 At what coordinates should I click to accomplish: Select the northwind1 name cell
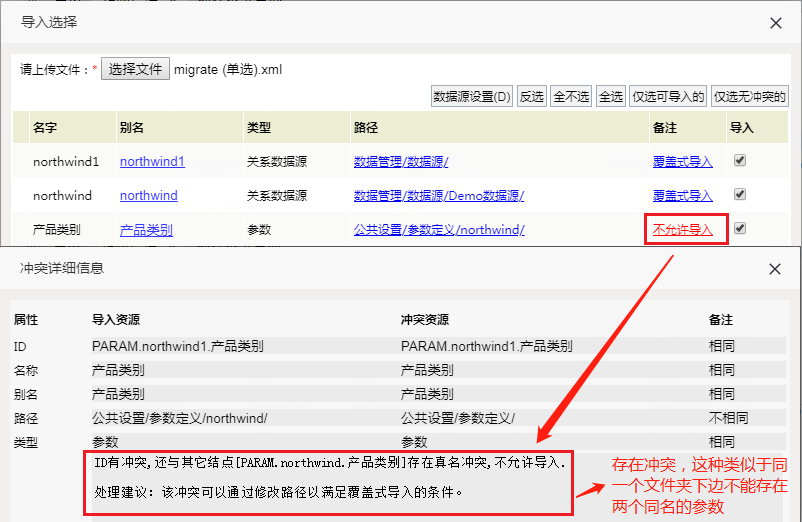(65, 162)
